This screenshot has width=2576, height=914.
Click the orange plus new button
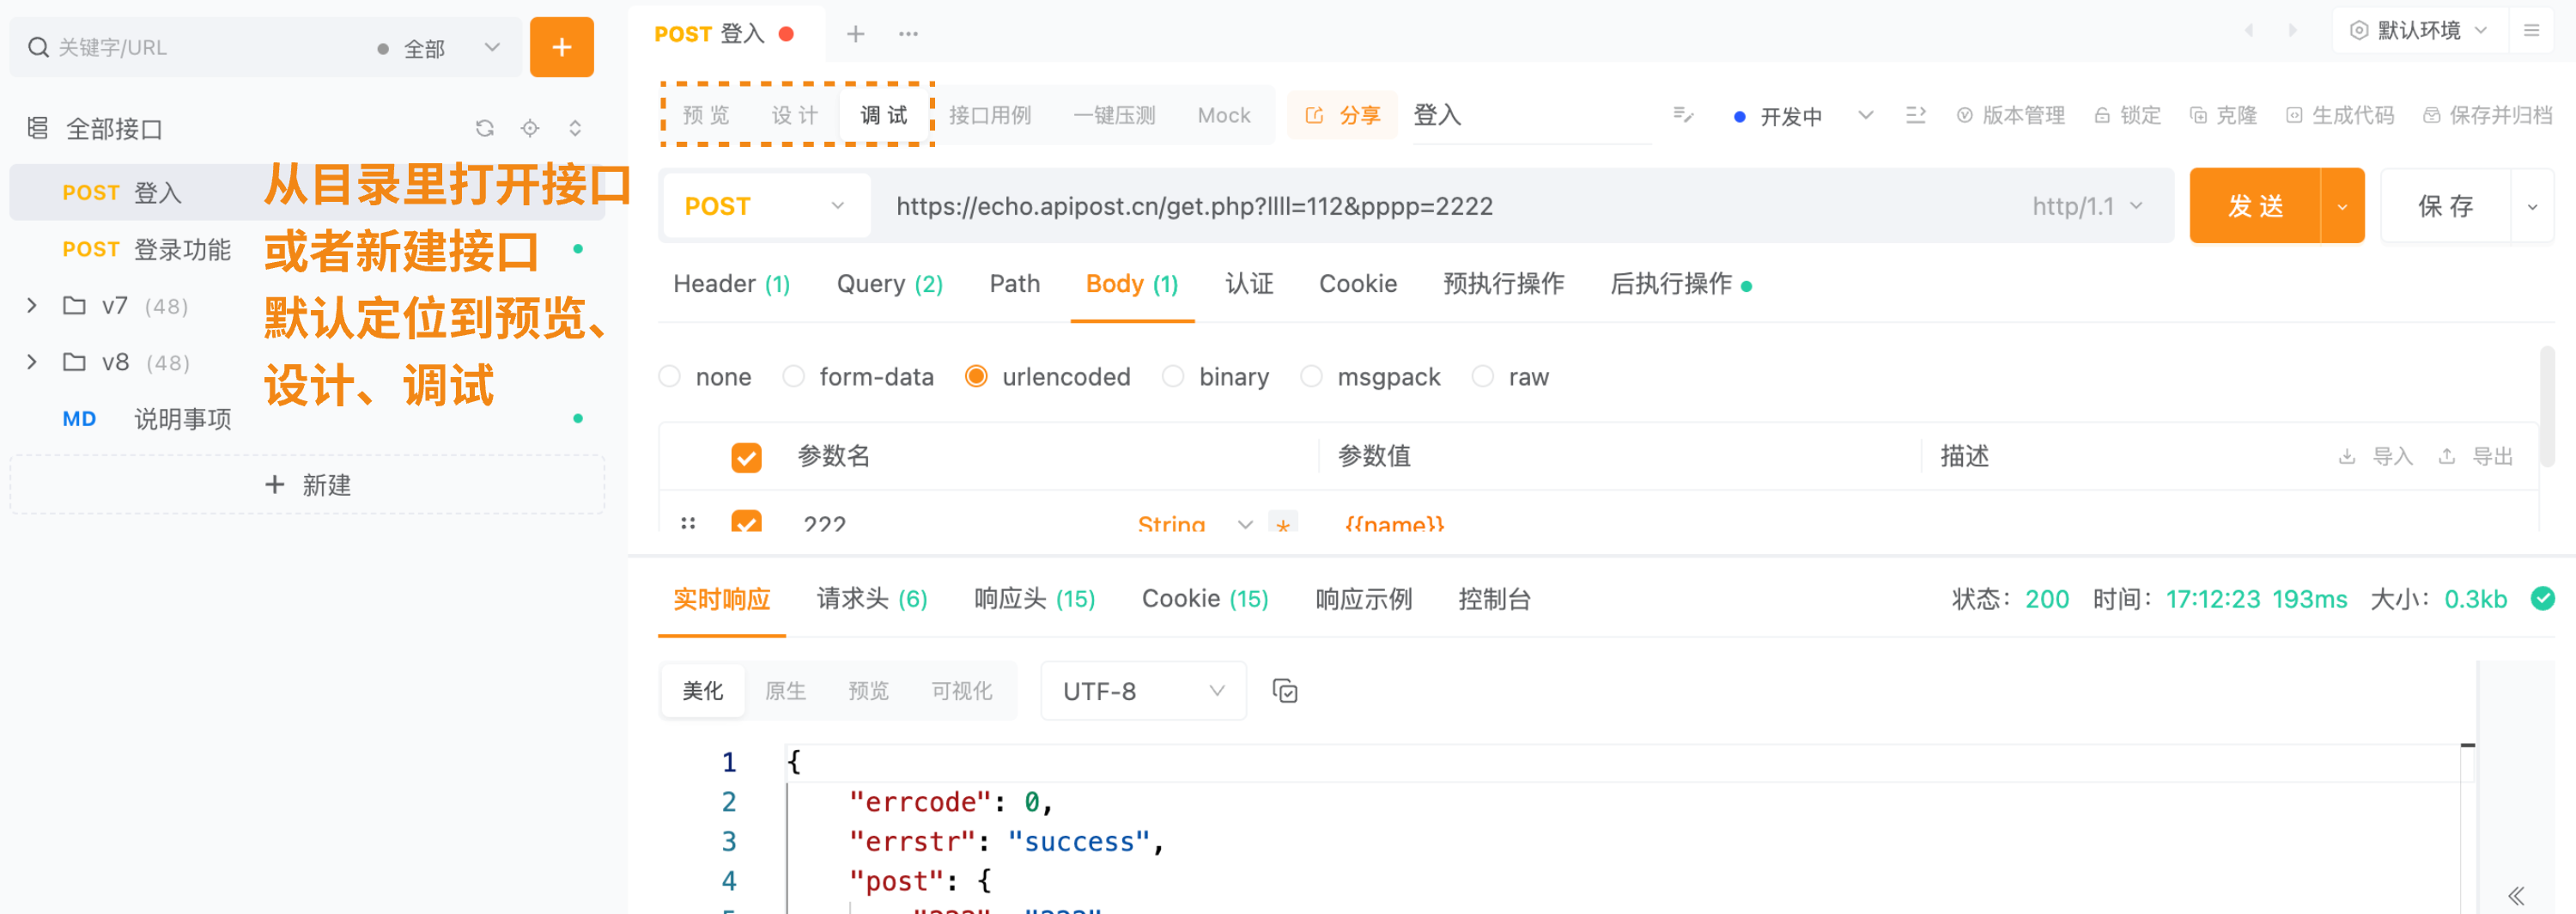(x=561, y=47)
